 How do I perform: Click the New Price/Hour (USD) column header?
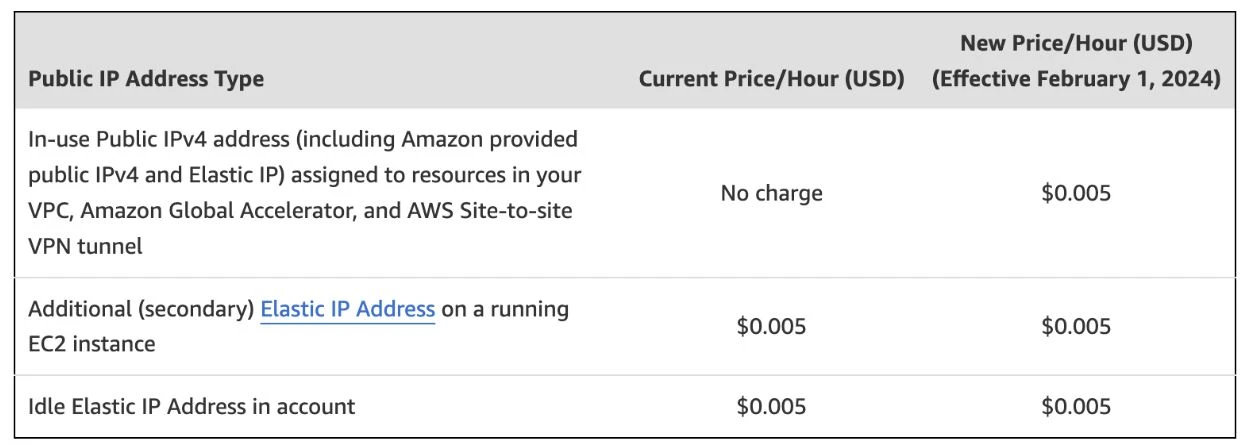coord(1075,44)
